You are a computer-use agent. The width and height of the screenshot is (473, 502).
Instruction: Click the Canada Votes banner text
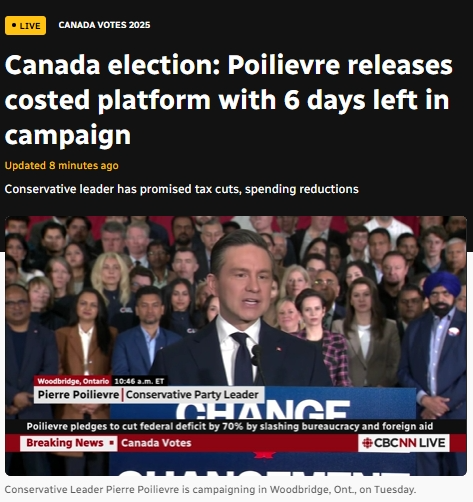[156, 443]
